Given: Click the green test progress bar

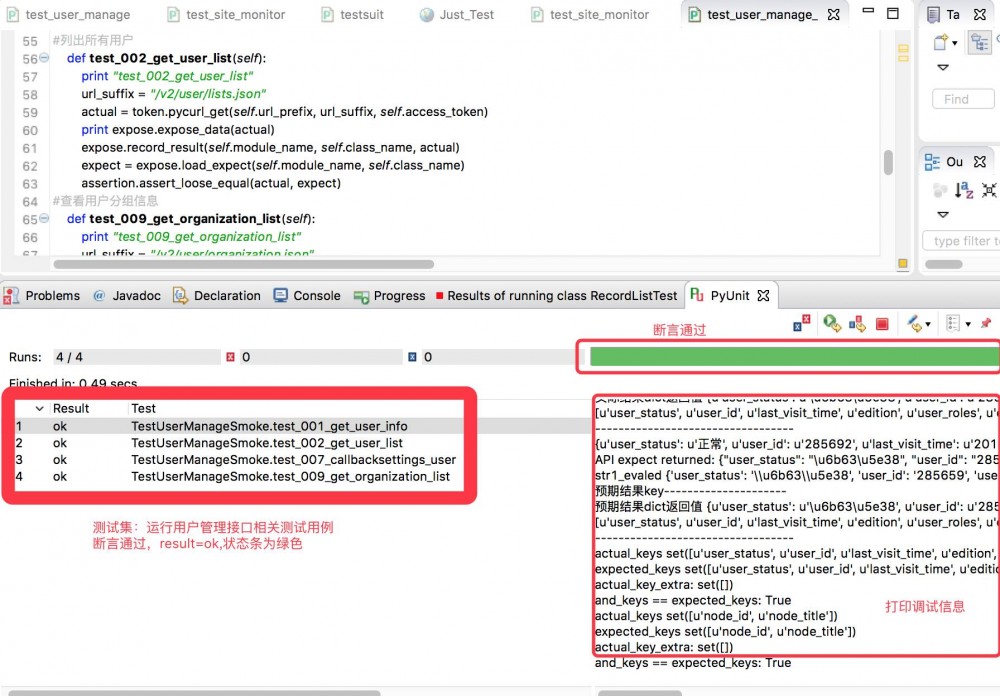Looking at the screenshot, I should click(794, 357).
